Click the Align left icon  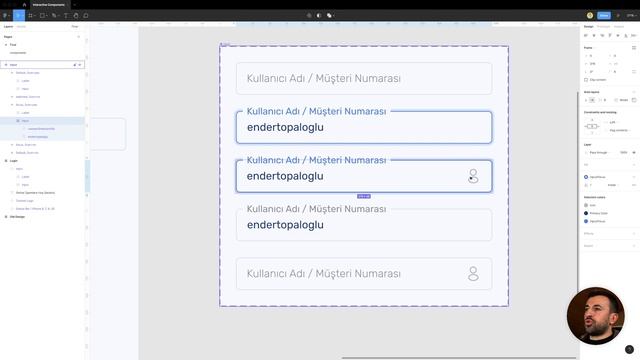586,36
